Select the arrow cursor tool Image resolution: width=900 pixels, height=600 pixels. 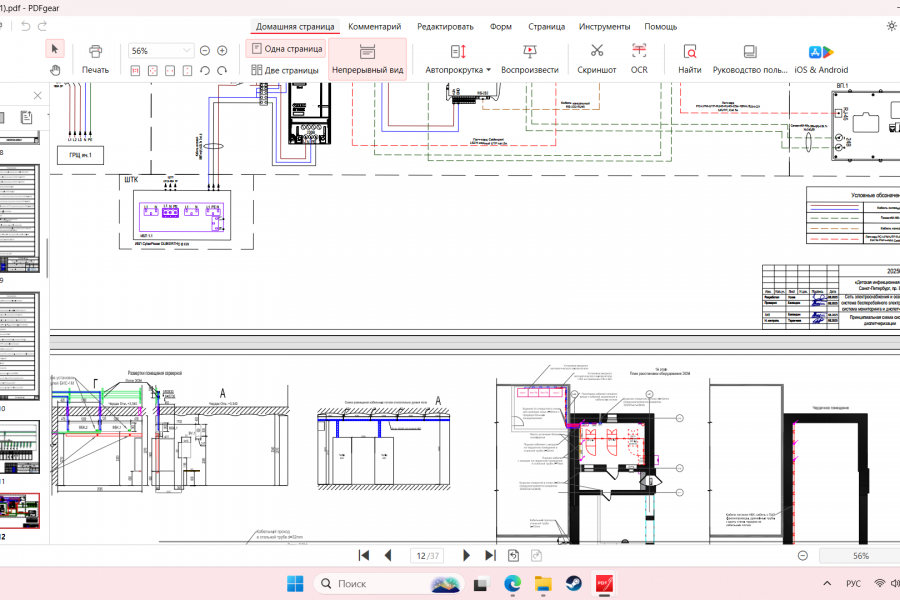[x=56, y=49]
